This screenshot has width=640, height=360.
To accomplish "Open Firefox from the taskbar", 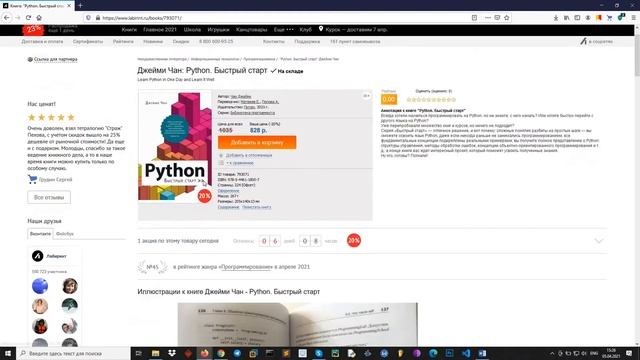I will click(x=204, y=353).
